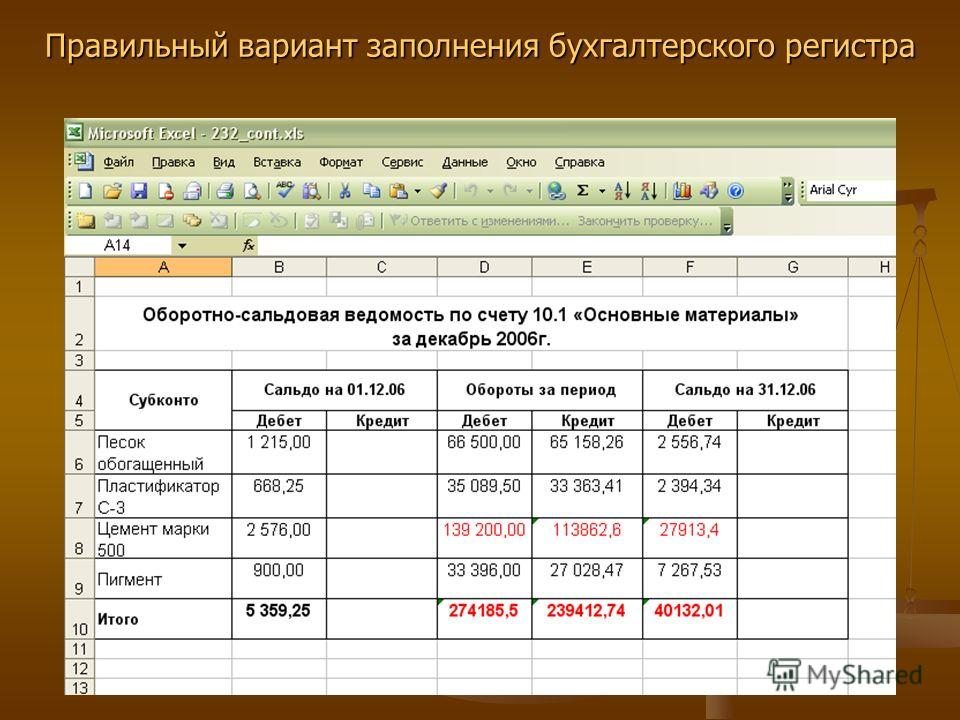The image size is (960, 720).
Task: Click the AutoSum sigma icon
Action: coord(583,190)
